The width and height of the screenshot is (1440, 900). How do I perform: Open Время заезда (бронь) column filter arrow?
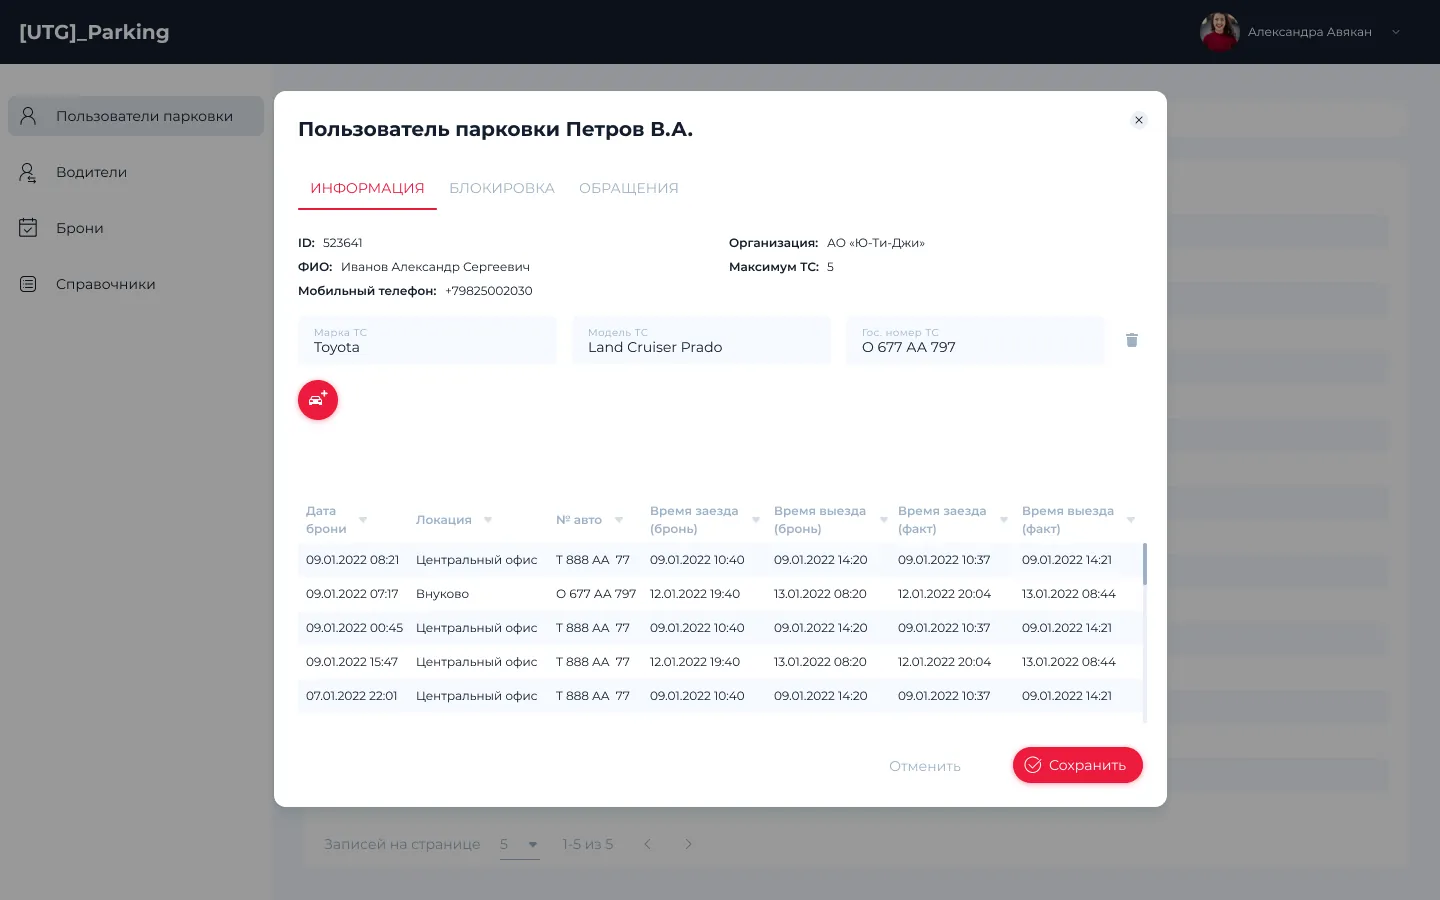(756, 520)
